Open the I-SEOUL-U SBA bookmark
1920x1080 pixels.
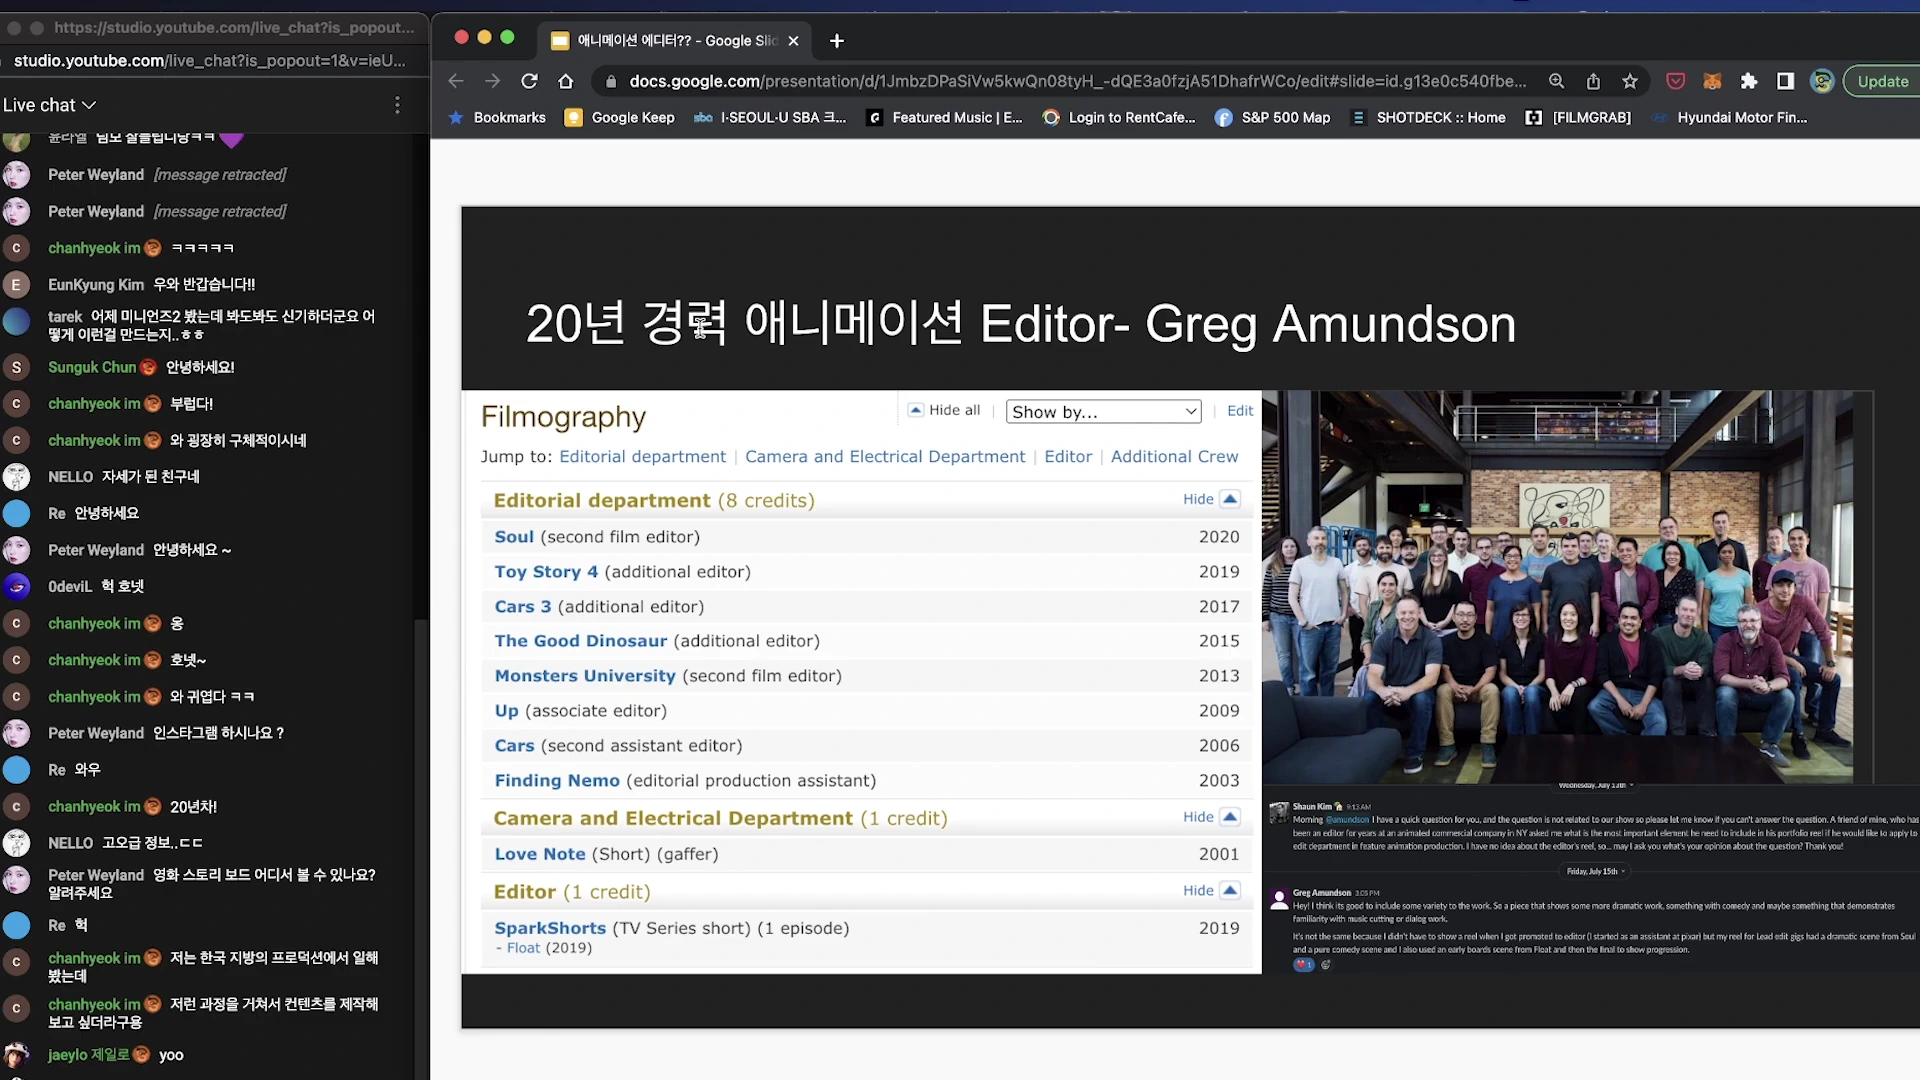pyautogui.click(x=770, y=117)
